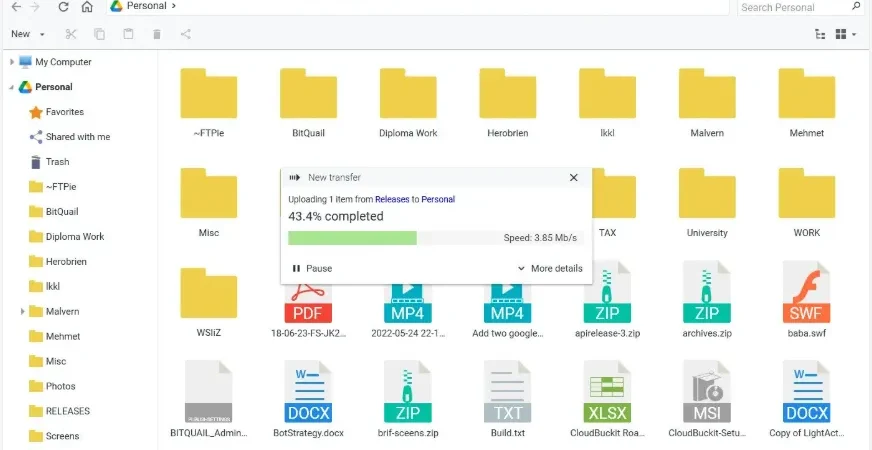This screenshot has height=450, width=872.
Task: Click the Share icon in toolbar
Action: pos(186,34)
